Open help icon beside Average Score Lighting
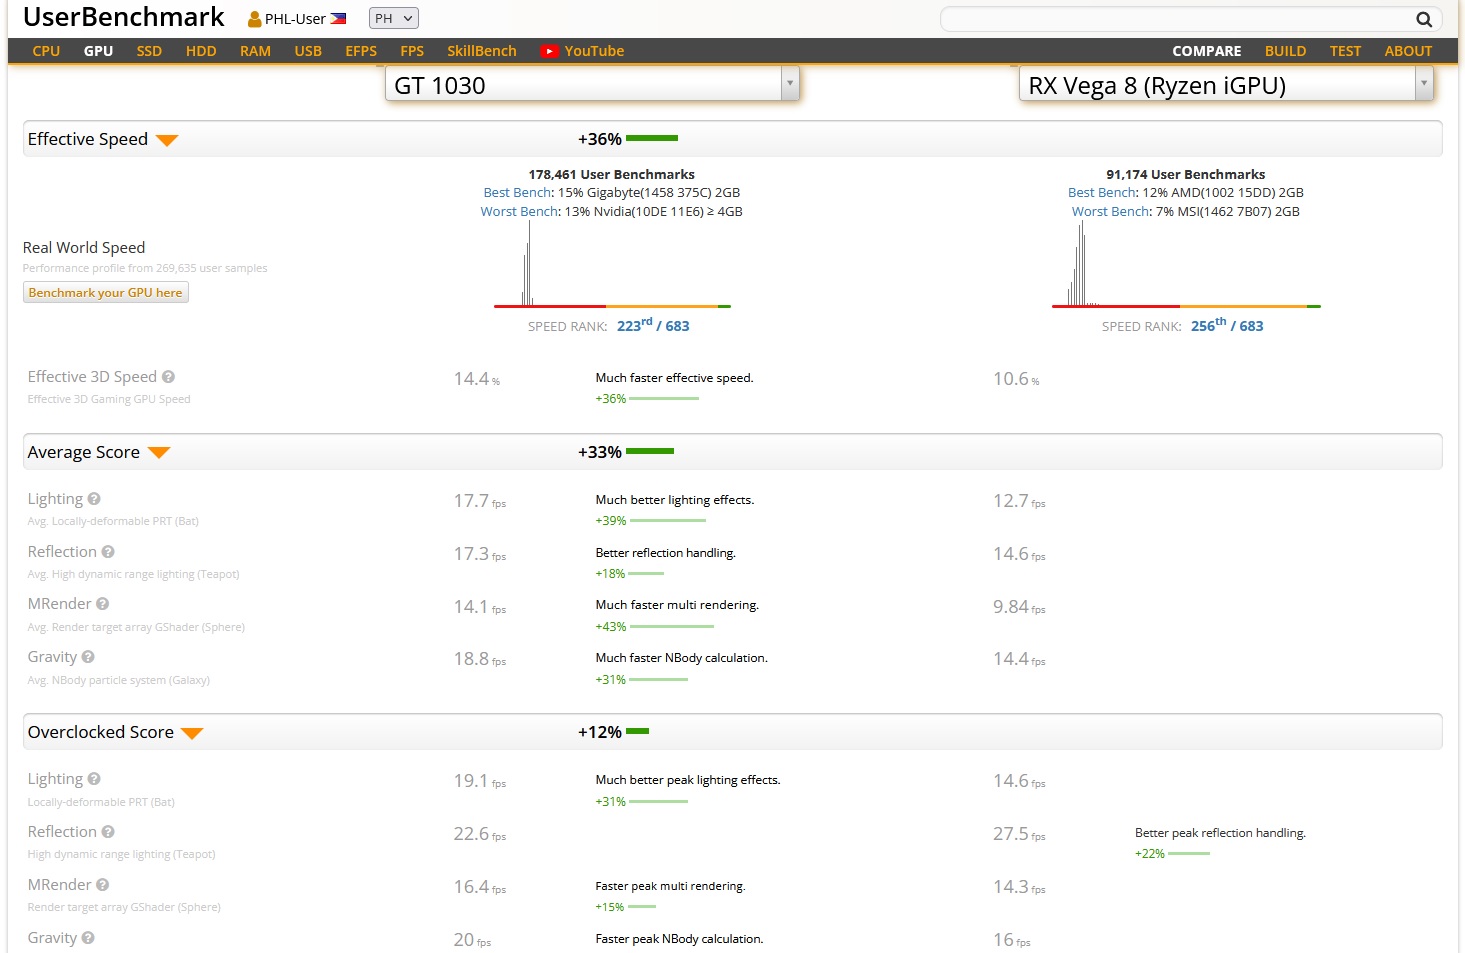1465x953 pixels. pyautogui.click(x=94, y=498)
